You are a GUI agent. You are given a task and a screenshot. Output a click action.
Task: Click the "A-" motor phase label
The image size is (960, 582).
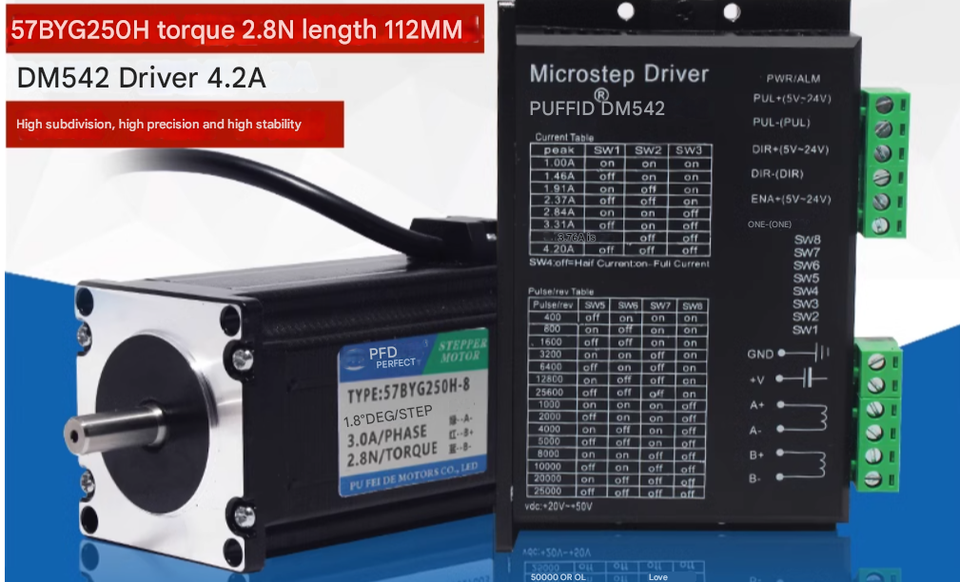756,430
